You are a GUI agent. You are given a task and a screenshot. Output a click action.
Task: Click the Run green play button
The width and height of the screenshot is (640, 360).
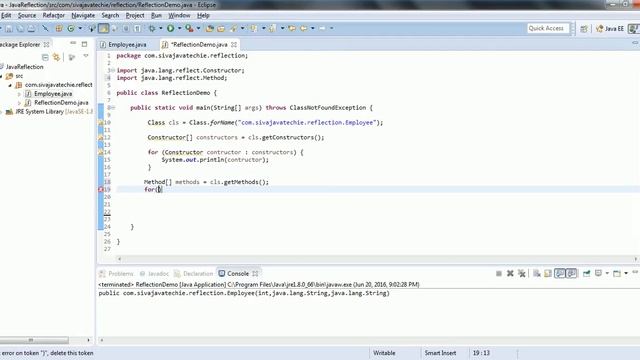coord(171,28)
